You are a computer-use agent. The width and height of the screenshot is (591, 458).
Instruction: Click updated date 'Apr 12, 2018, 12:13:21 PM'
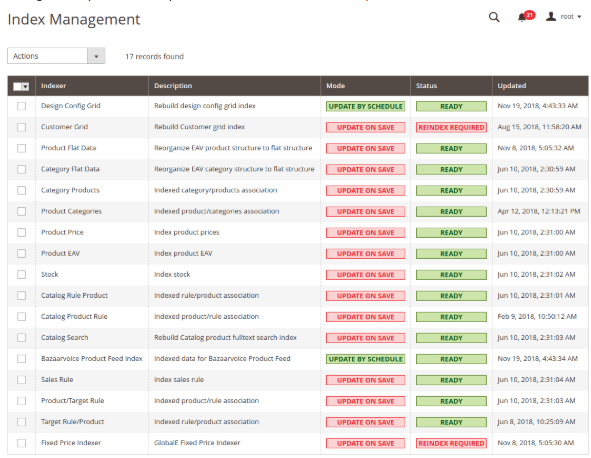(539, 211)
